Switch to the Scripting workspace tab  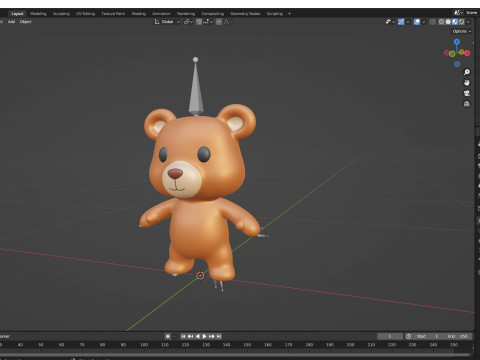pyautogui.click(x=275, y=14)
